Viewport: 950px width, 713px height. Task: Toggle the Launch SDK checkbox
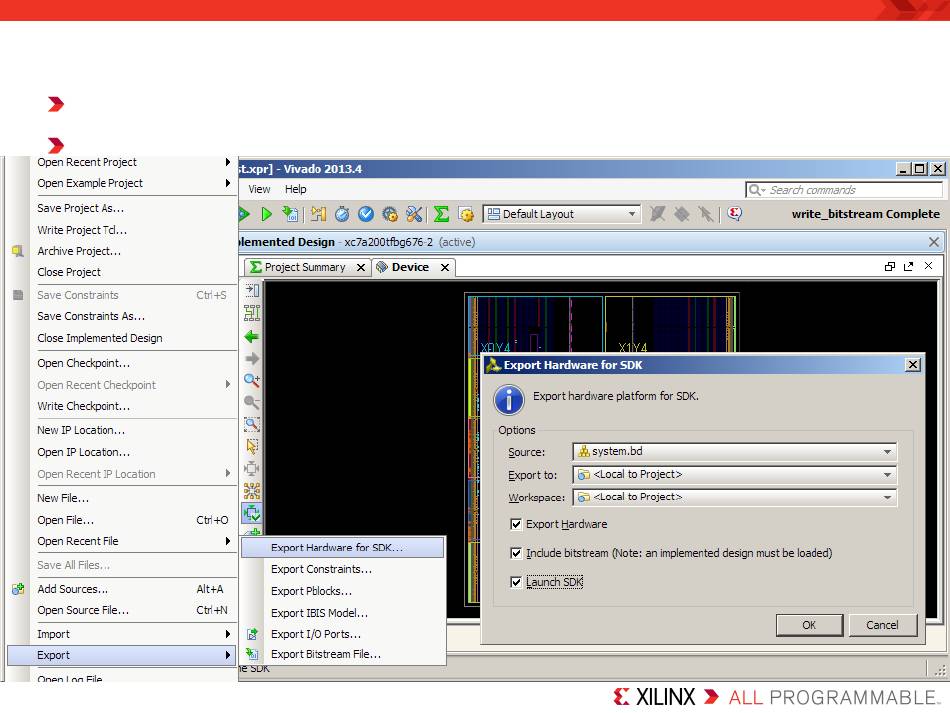(516, 582)
